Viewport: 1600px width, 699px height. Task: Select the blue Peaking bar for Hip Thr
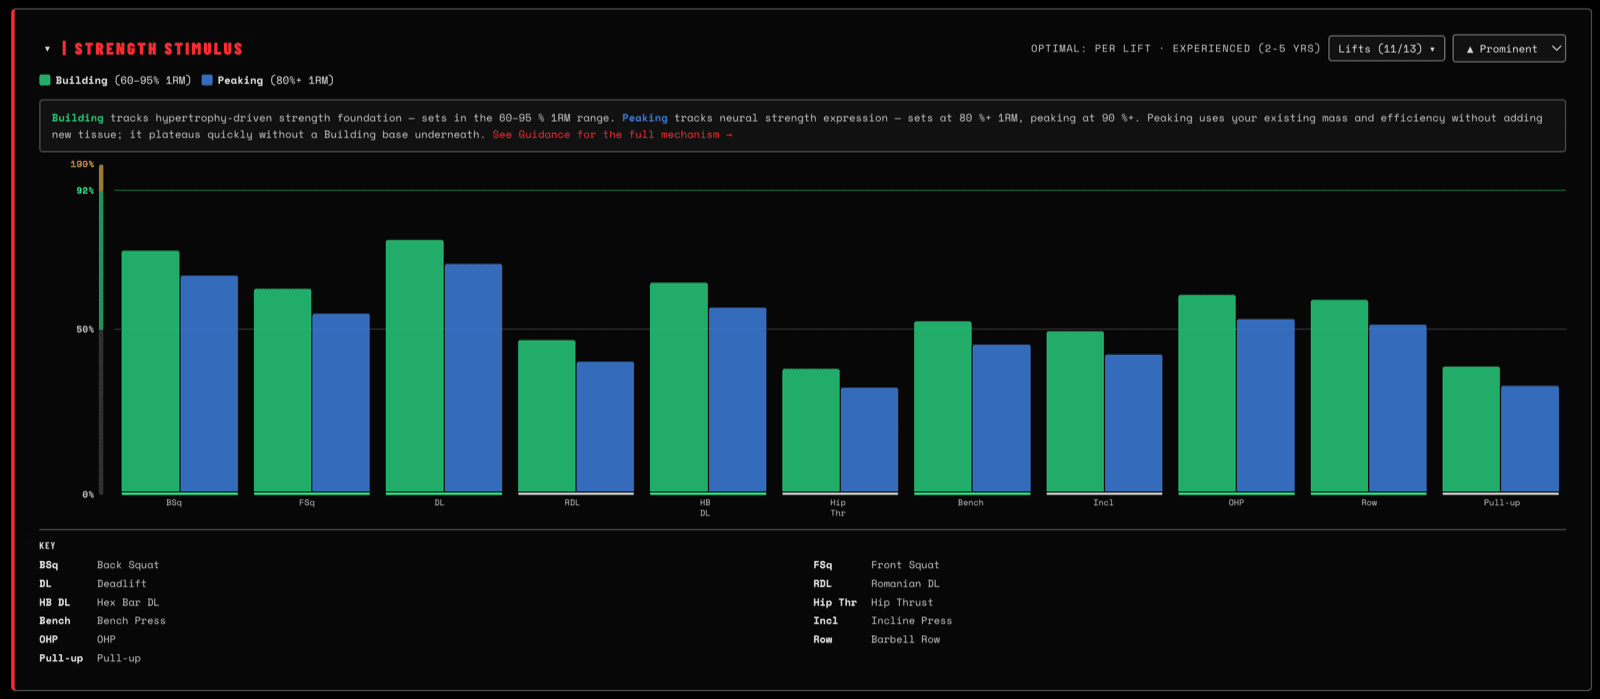[x=870, y=440]
